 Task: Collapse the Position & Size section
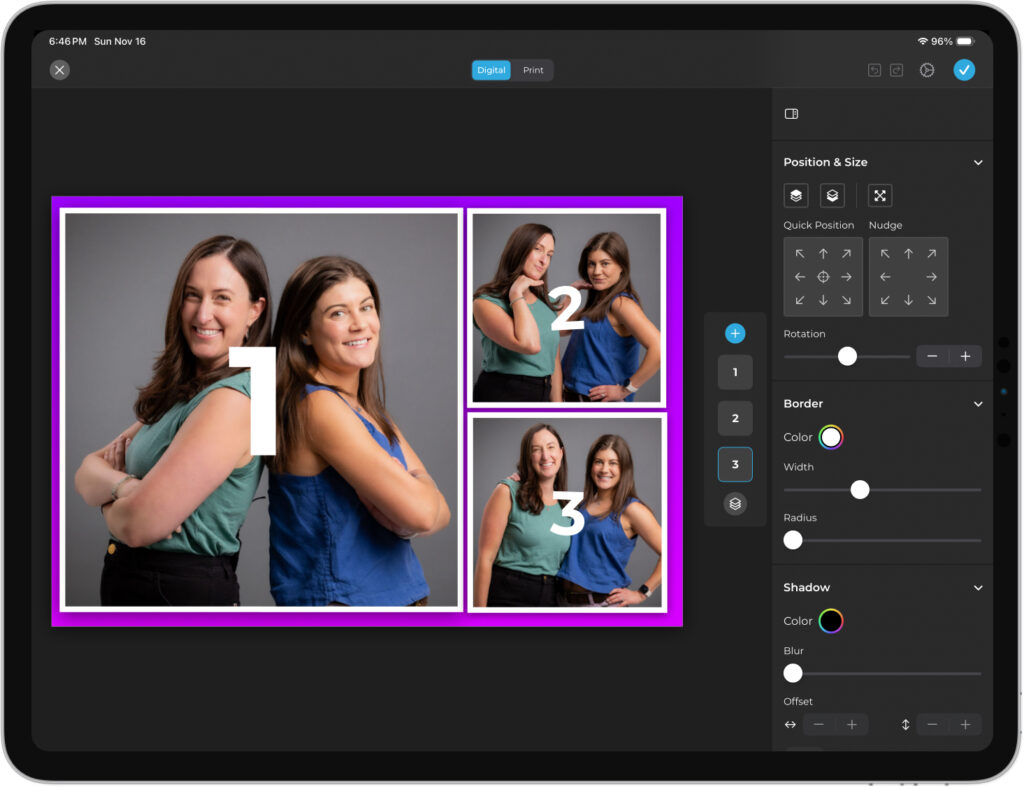click(x=978, y=162)
